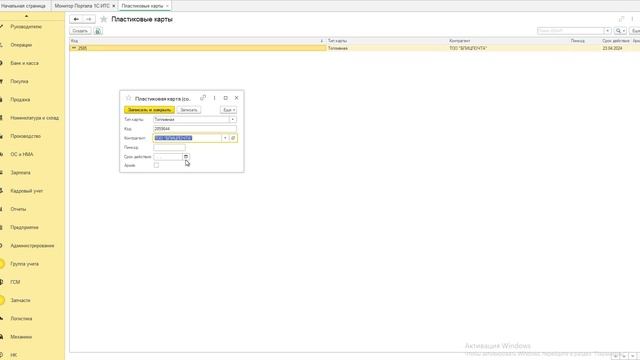Open Банк и касса section
The image size is (640, 360).
pyautogui.click(x=24, y=63)
